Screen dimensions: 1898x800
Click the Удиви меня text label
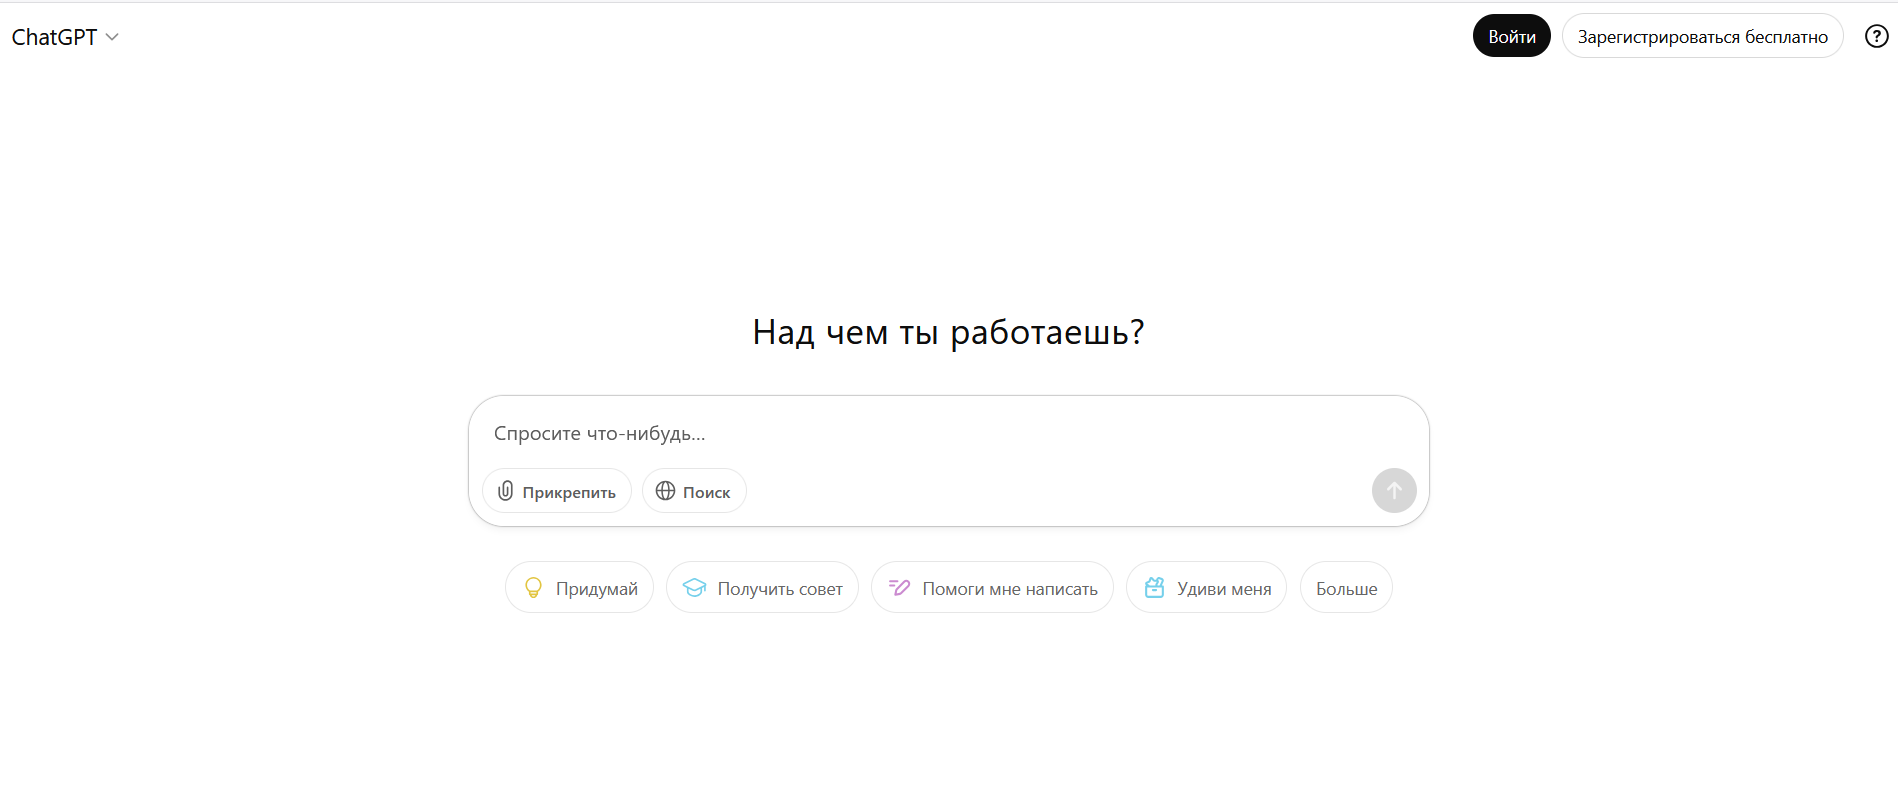pos(1223,589)
